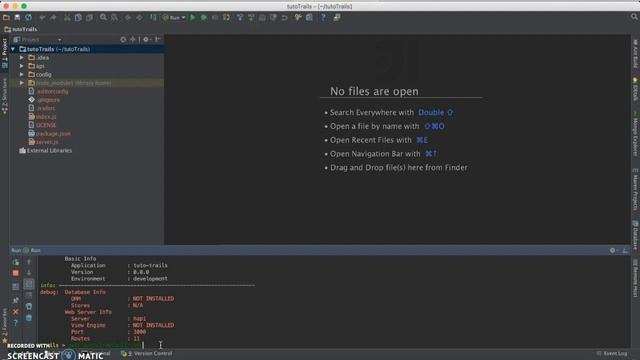
Task: Click the Up stack trace arrow in Run panel
Action: click(x=29, y=262)
